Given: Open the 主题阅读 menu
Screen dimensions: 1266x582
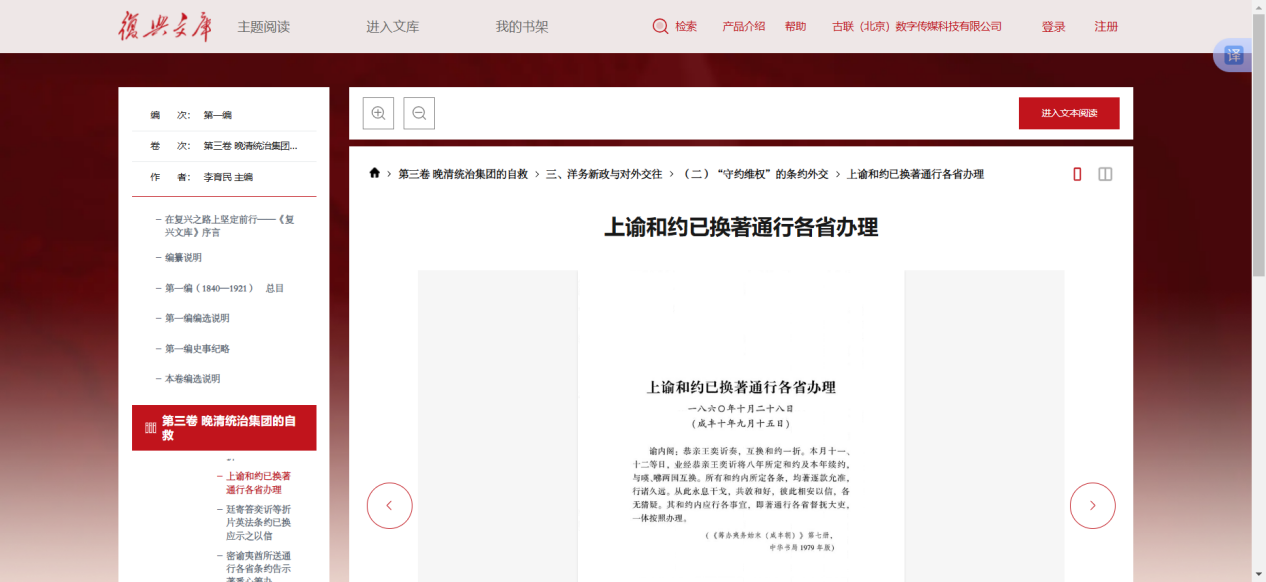Looking at the screenshot, I should pos(263,27).
